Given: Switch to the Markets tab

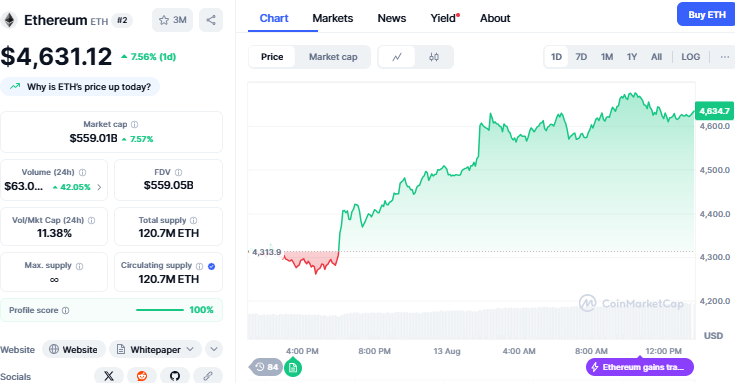Looking at the screenshot, I should 333,18.
